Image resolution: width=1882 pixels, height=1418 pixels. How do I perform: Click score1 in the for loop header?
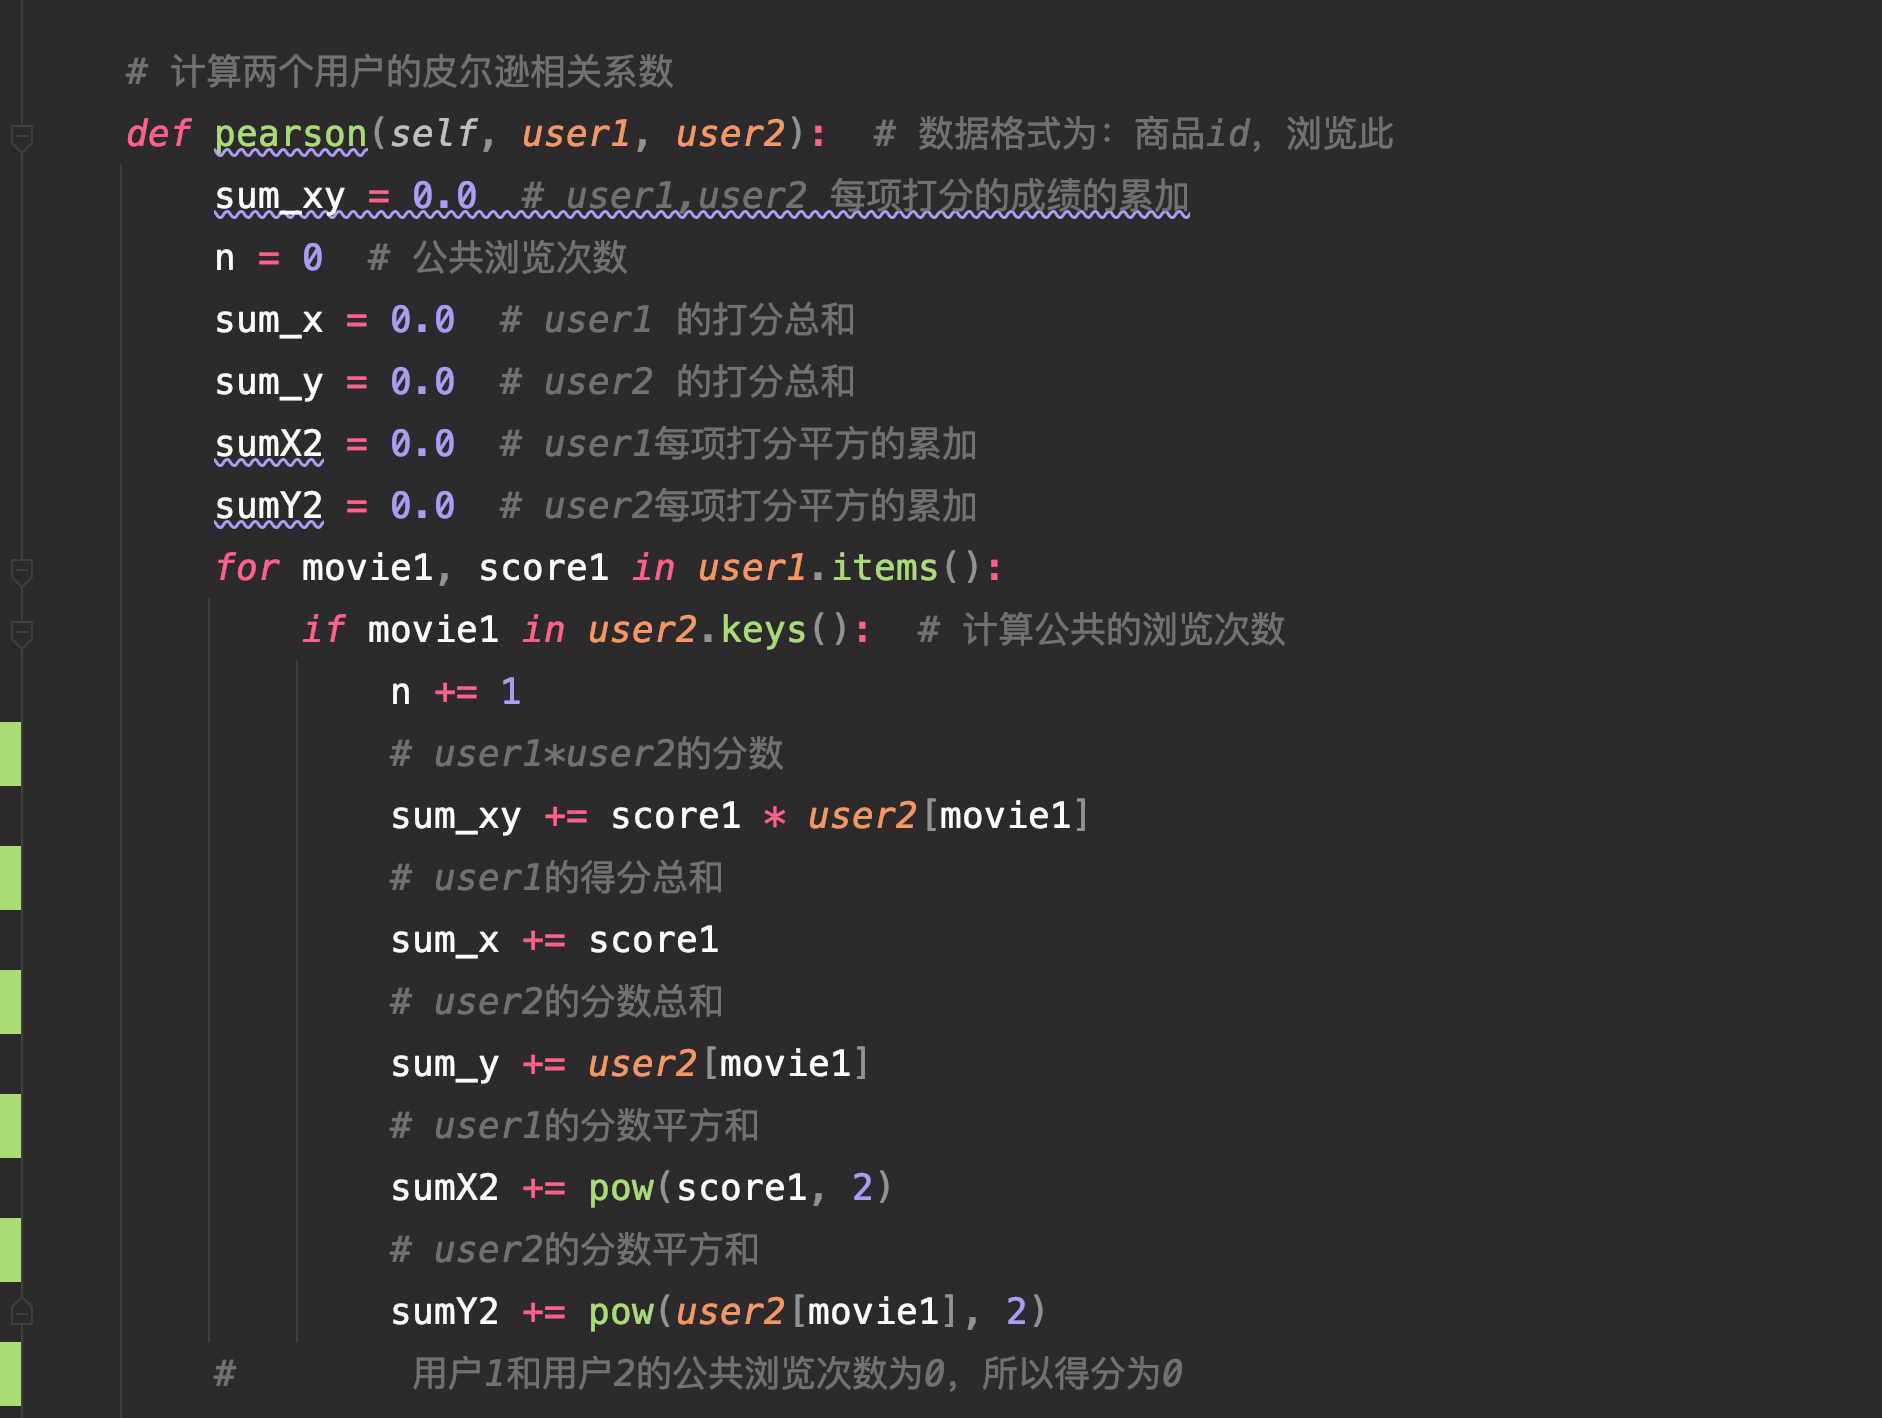click(x=543, y=568)
